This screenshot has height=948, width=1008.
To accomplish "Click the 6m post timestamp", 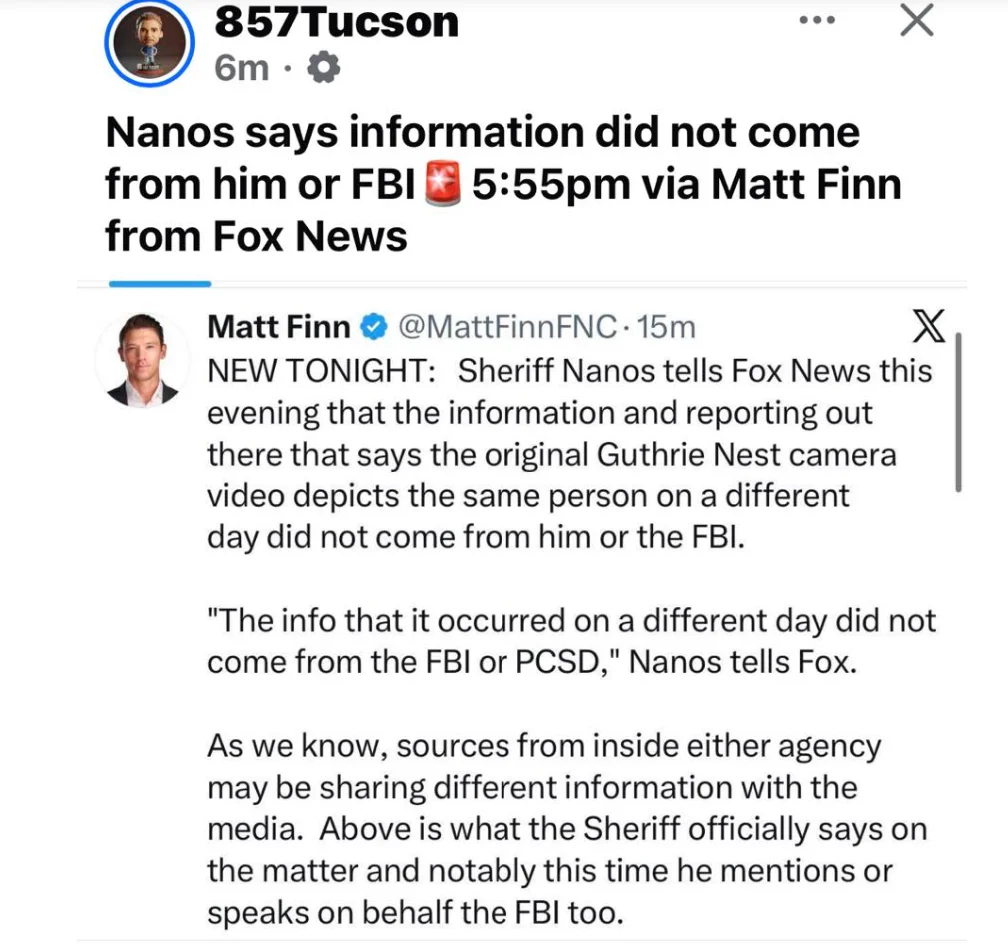I will 240,68.
